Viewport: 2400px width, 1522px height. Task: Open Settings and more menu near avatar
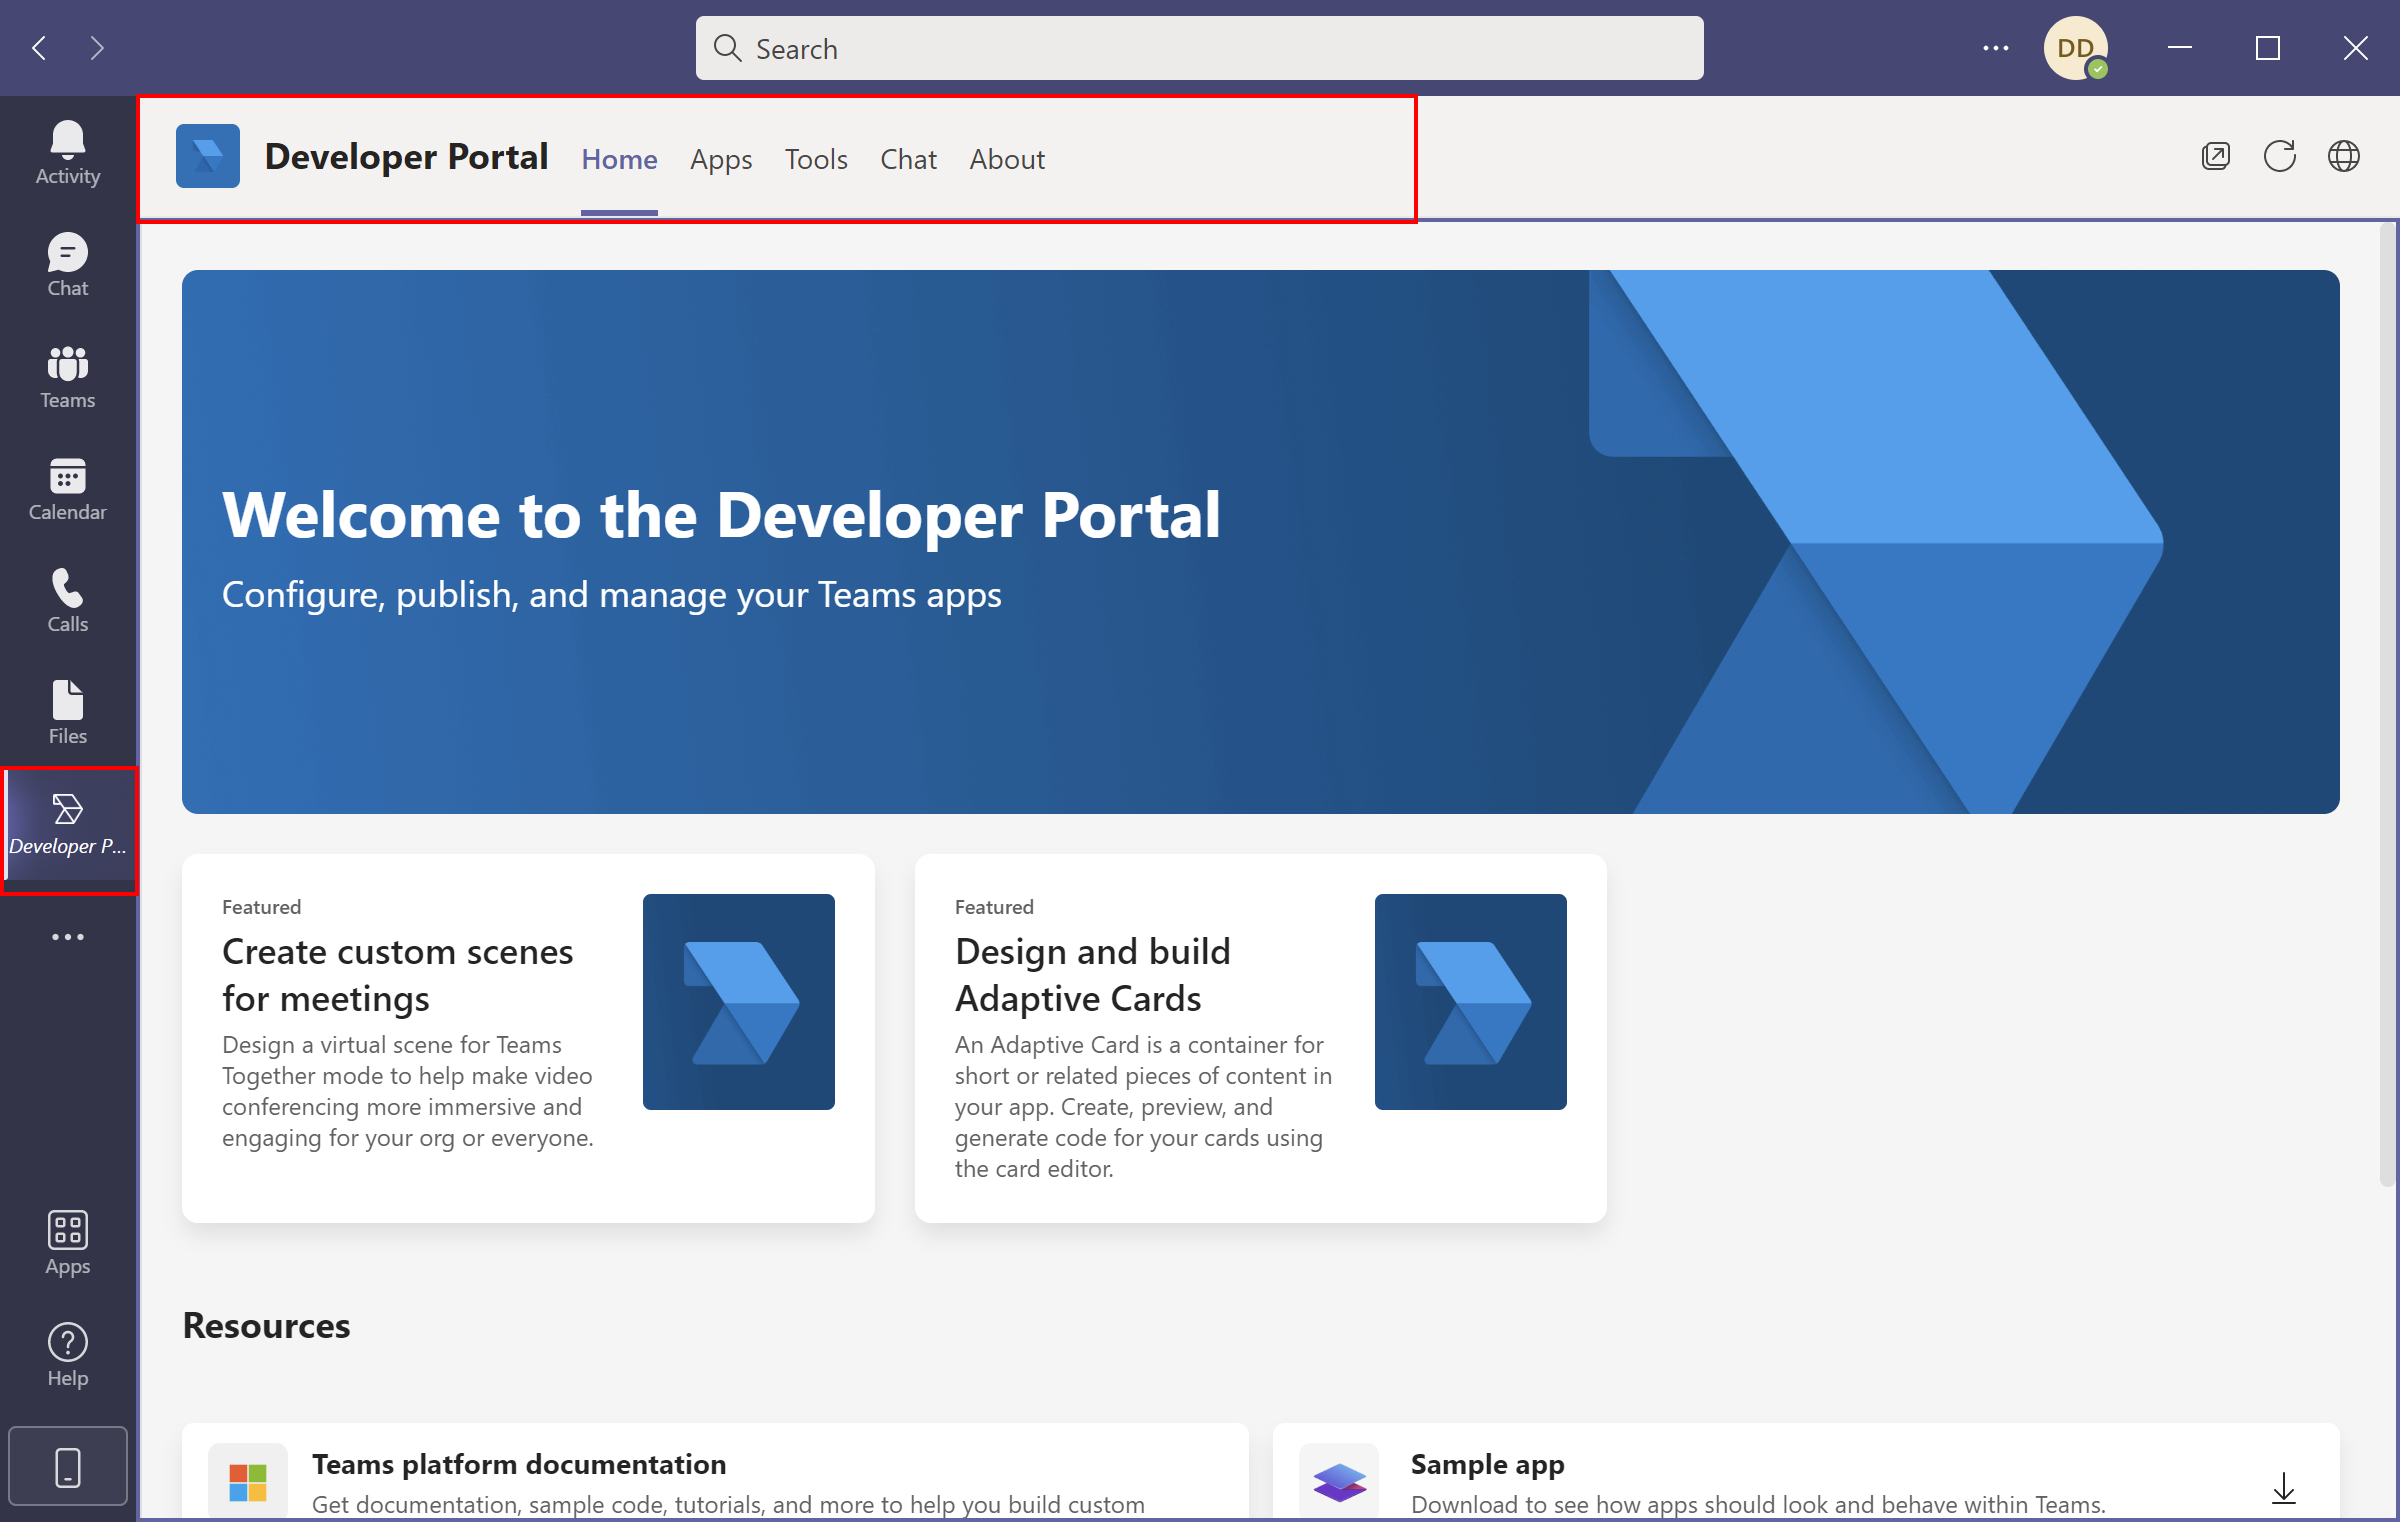[1995, 48]
